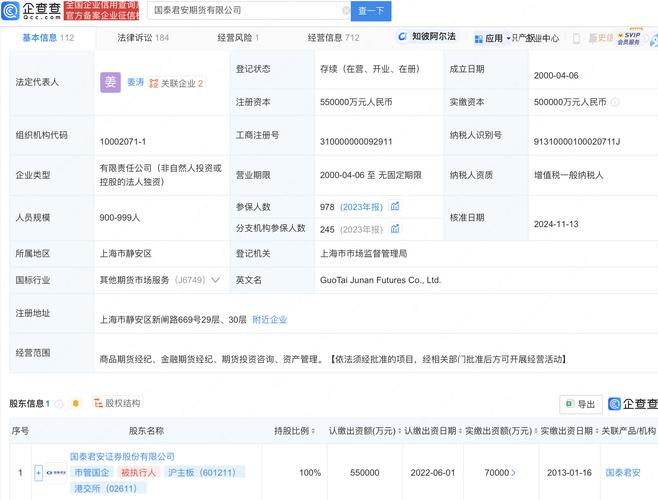This screenshot has height=500, width=658.
Task: Open legal representative 姜涛 link
Action: [135, 82]
